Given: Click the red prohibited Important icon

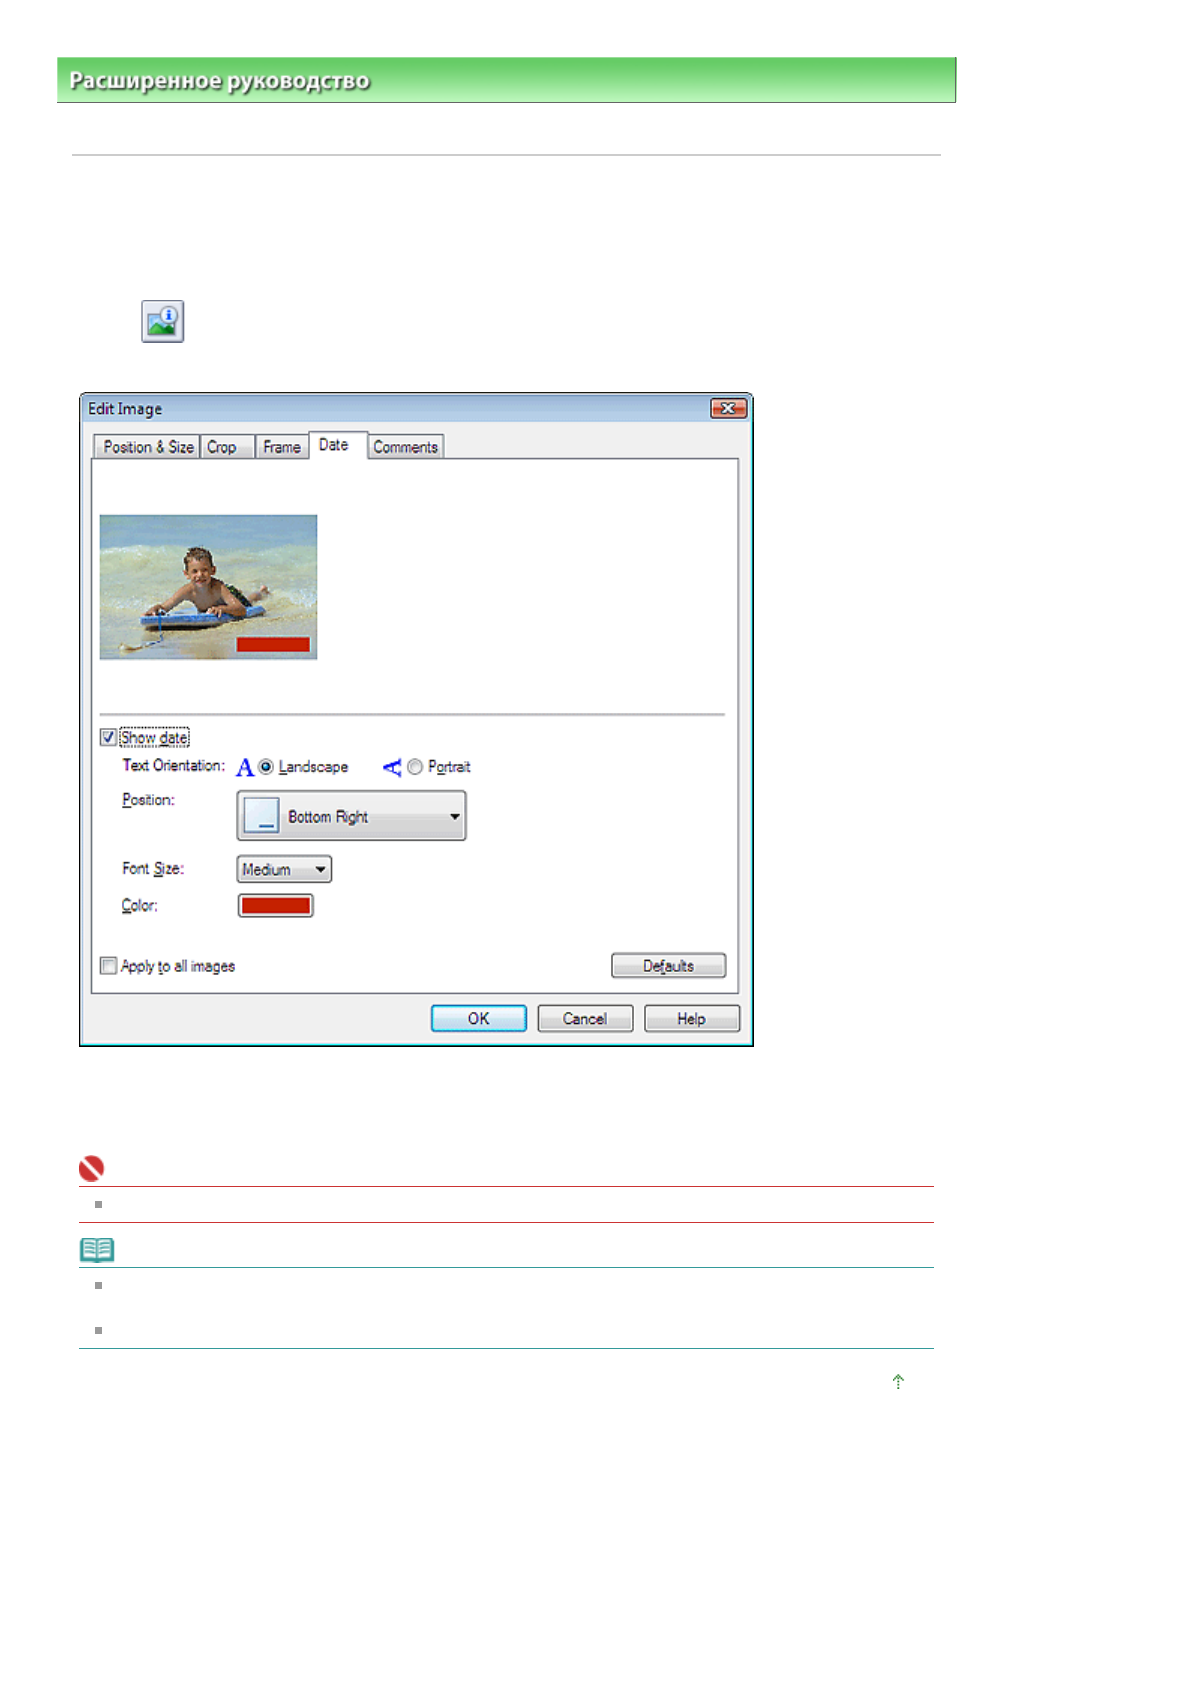Looking at the screenshot, I should (x=92, y=1168).
